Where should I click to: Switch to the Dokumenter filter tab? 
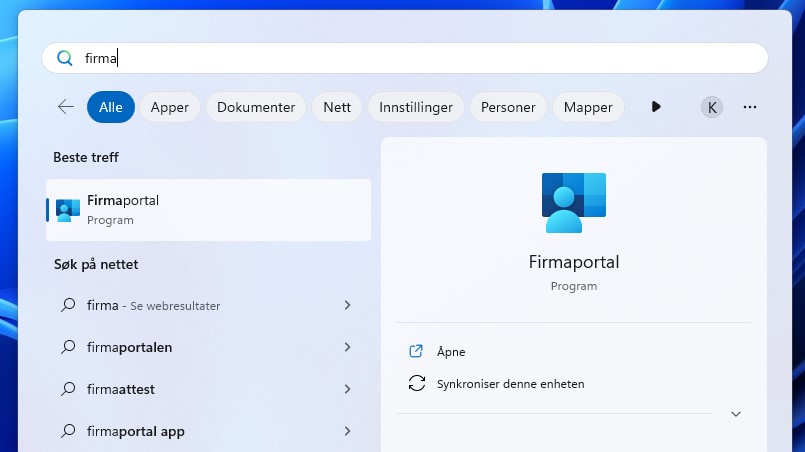pyautogui.click(x=256, y=107)
